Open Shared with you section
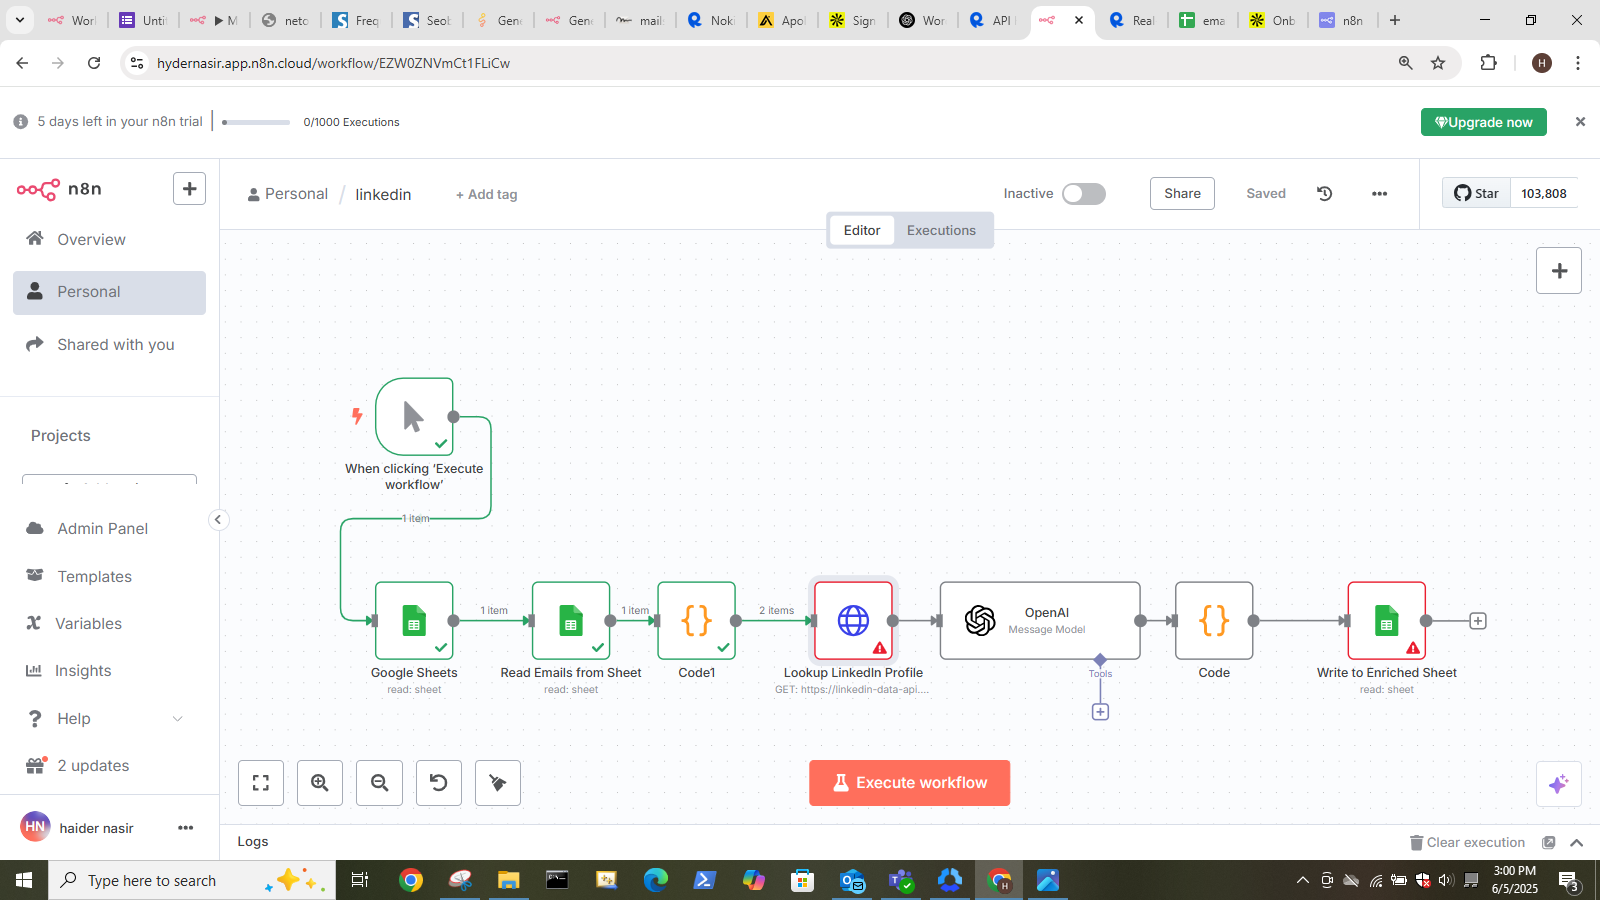The image size is (1600, 900). (109, 345)
